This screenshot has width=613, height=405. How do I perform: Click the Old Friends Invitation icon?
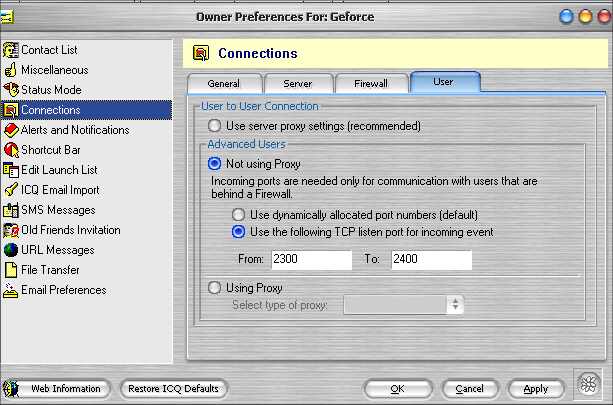(x=11, y=230)
